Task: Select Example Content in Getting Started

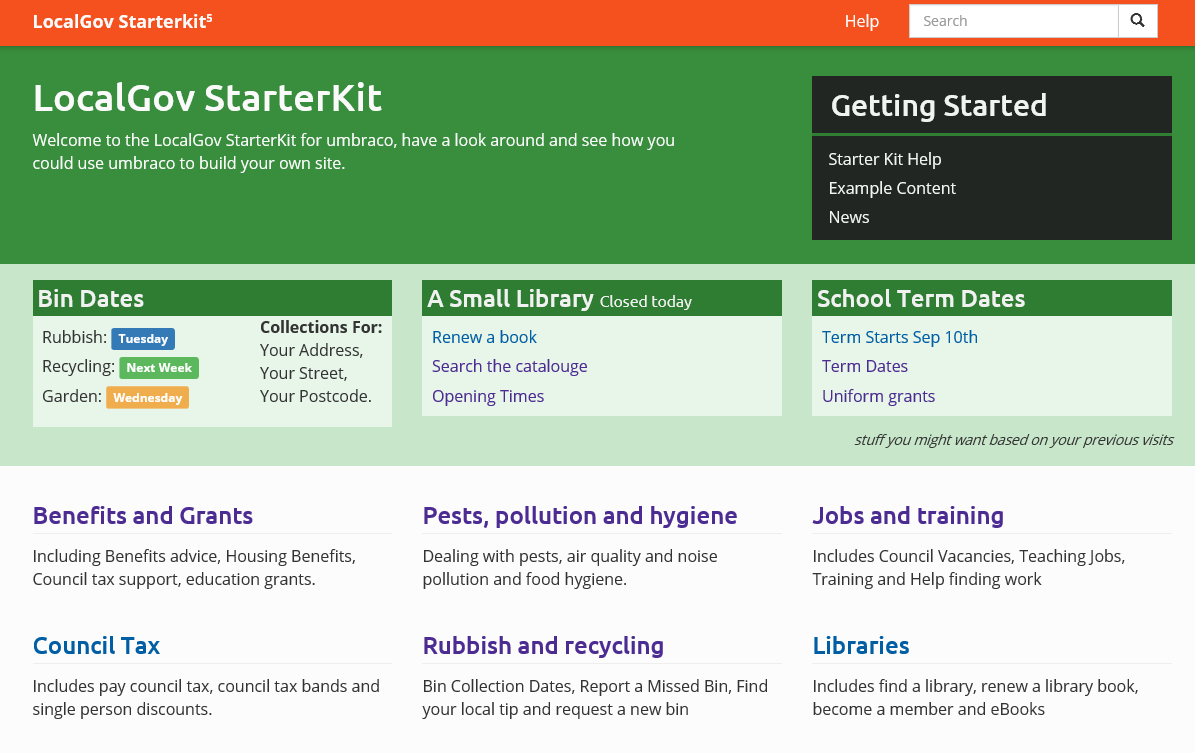Action: [x=892, y=188]
